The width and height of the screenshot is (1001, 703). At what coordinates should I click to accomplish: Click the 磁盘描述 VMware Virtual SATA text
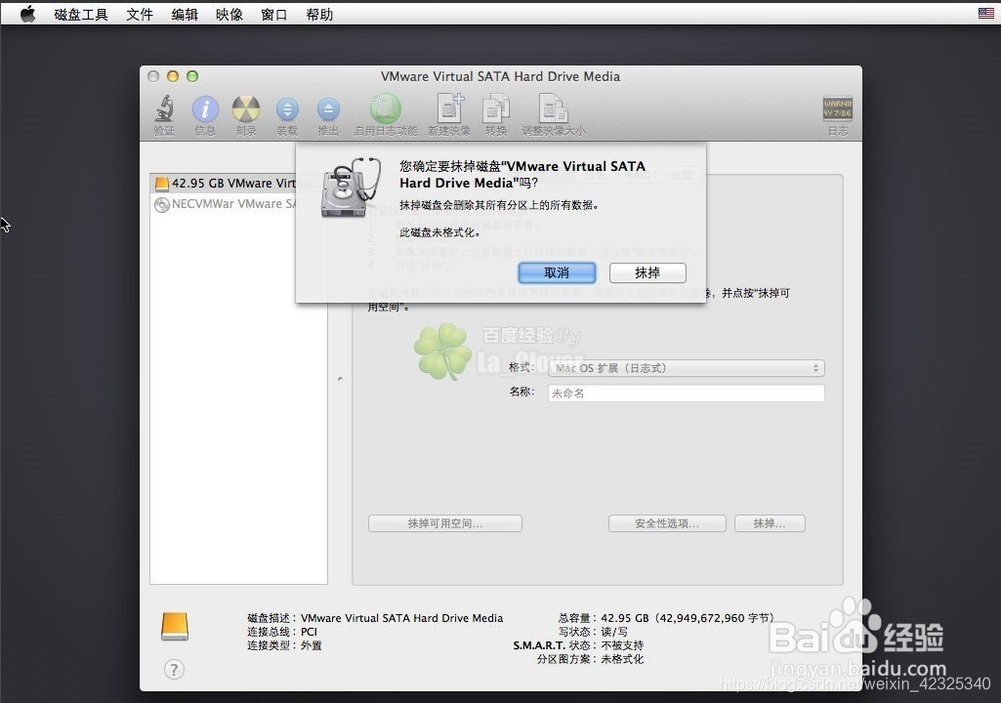click(x=375, y=618)
